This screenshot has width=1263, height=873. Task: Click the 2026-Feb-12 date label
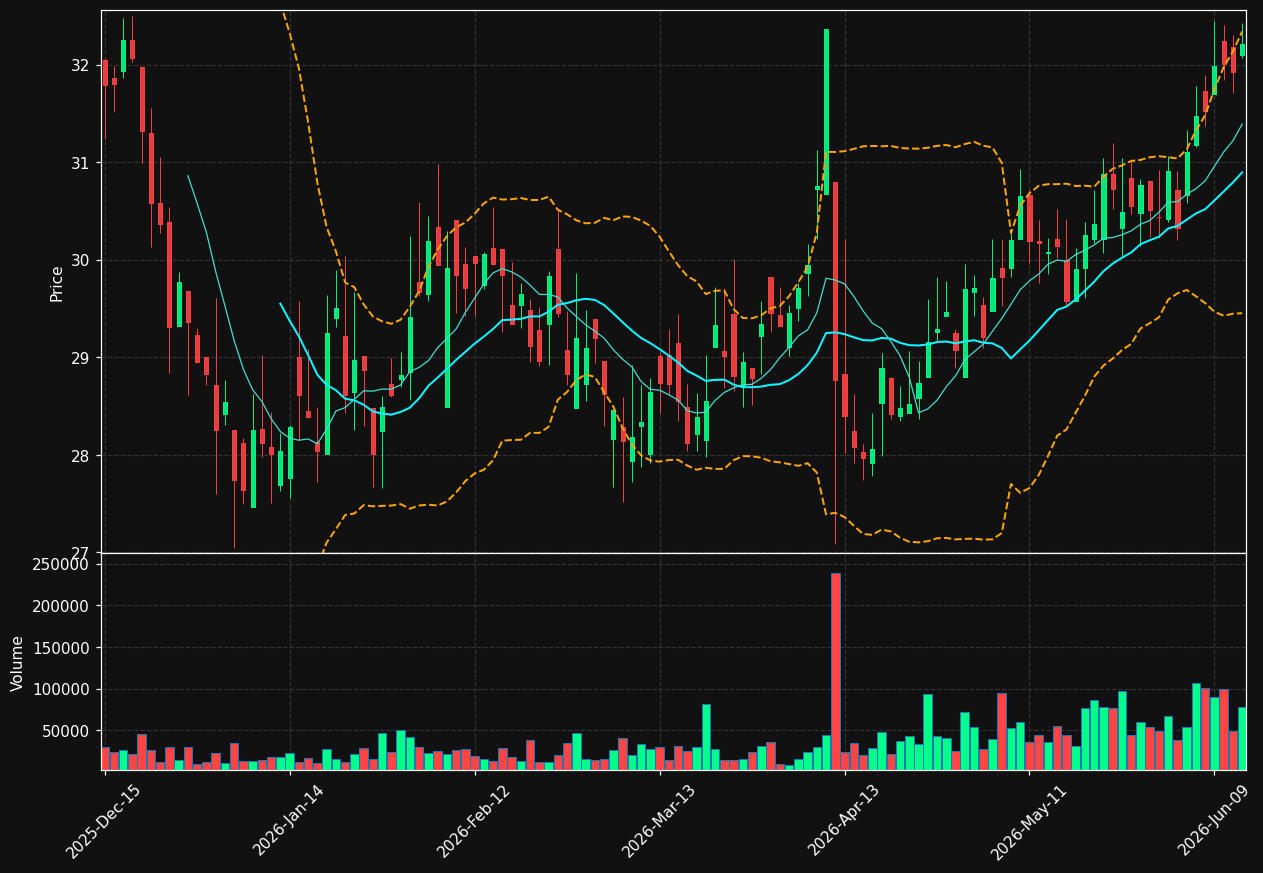coord(474,822)
